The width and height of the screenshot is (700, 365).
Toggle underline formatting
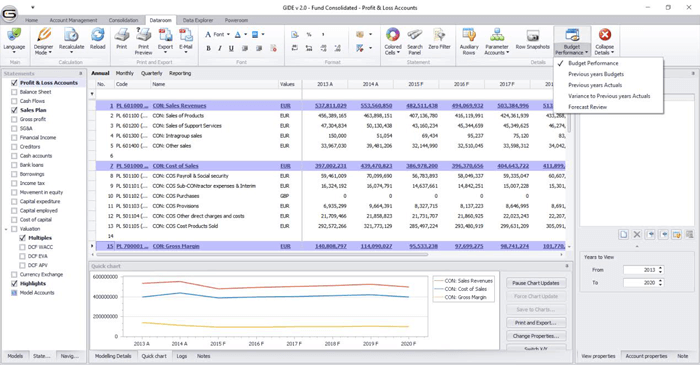(x=231, y=48)
